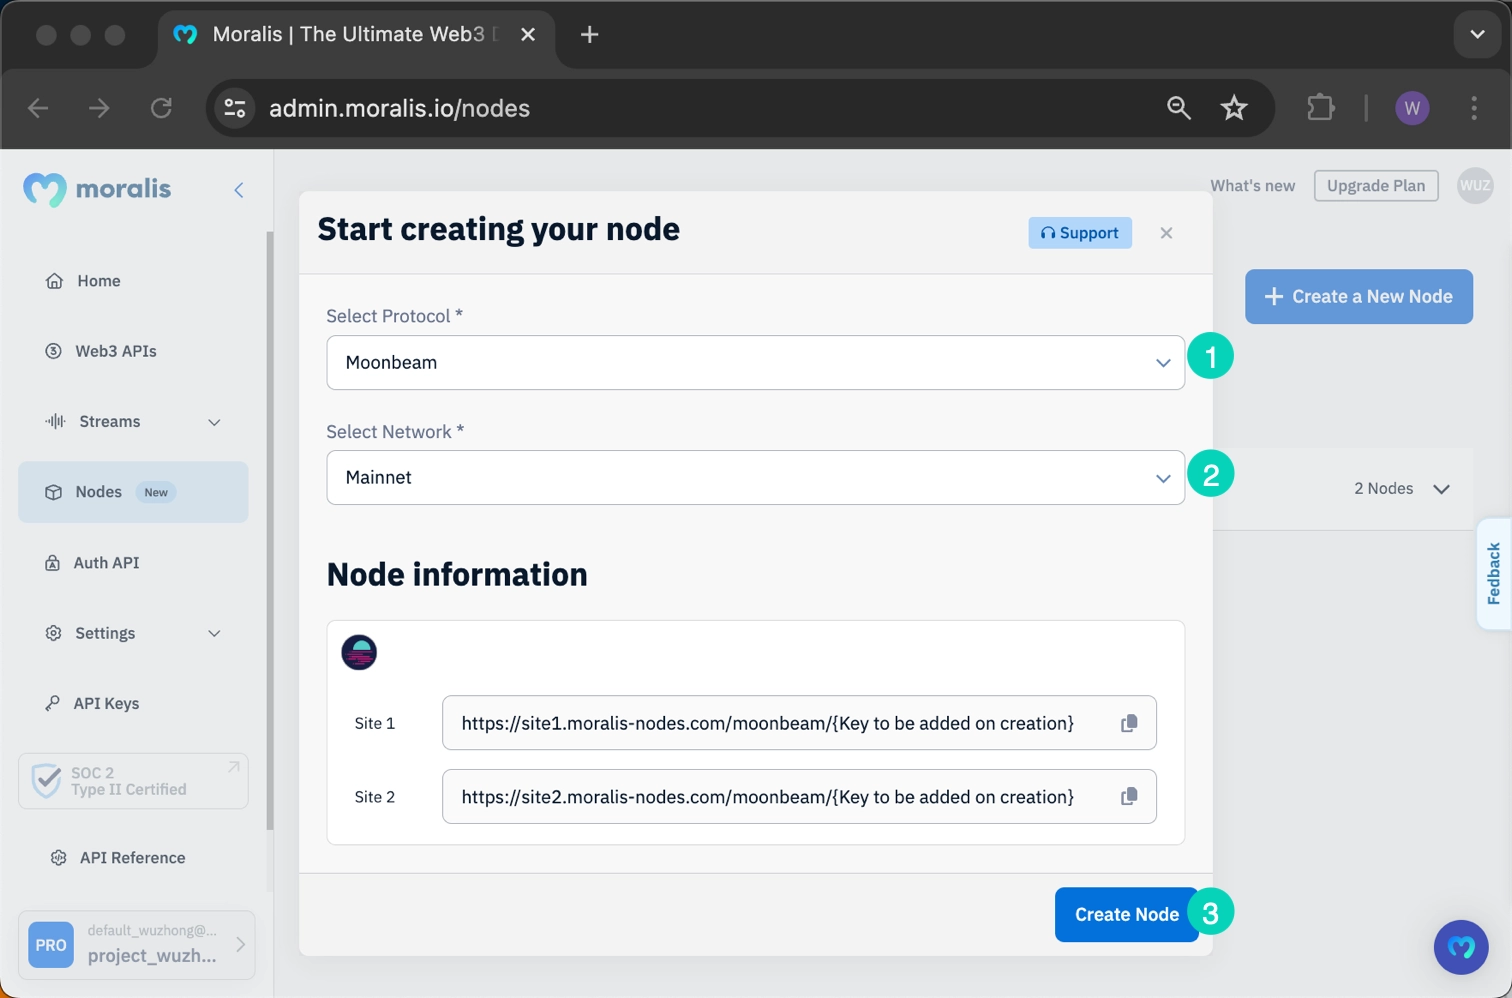Open the SOC 2 Type II Certified badge

click(x=133, y=781)
